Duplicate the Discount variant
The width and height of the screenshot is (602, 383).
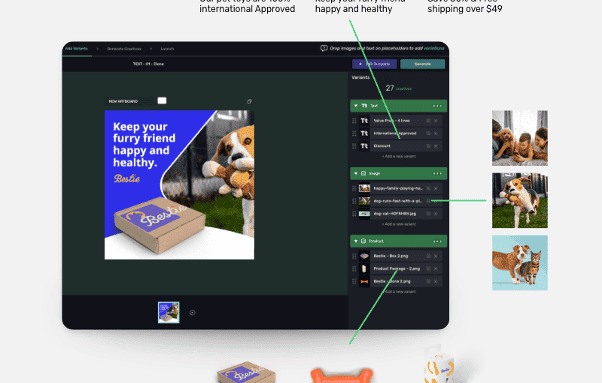tap(428, 146)
